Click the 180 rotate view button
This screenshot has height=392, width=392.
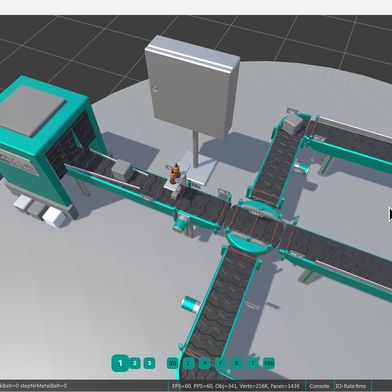(269, 363)
